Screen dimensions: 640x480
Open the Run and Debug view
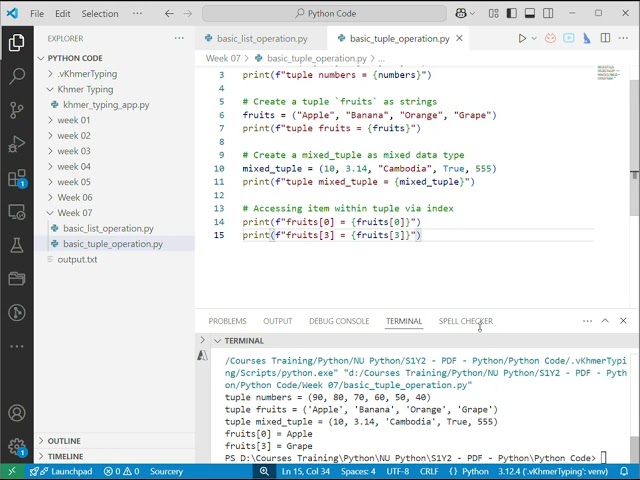pyautogui.click(x=17, y=144)
